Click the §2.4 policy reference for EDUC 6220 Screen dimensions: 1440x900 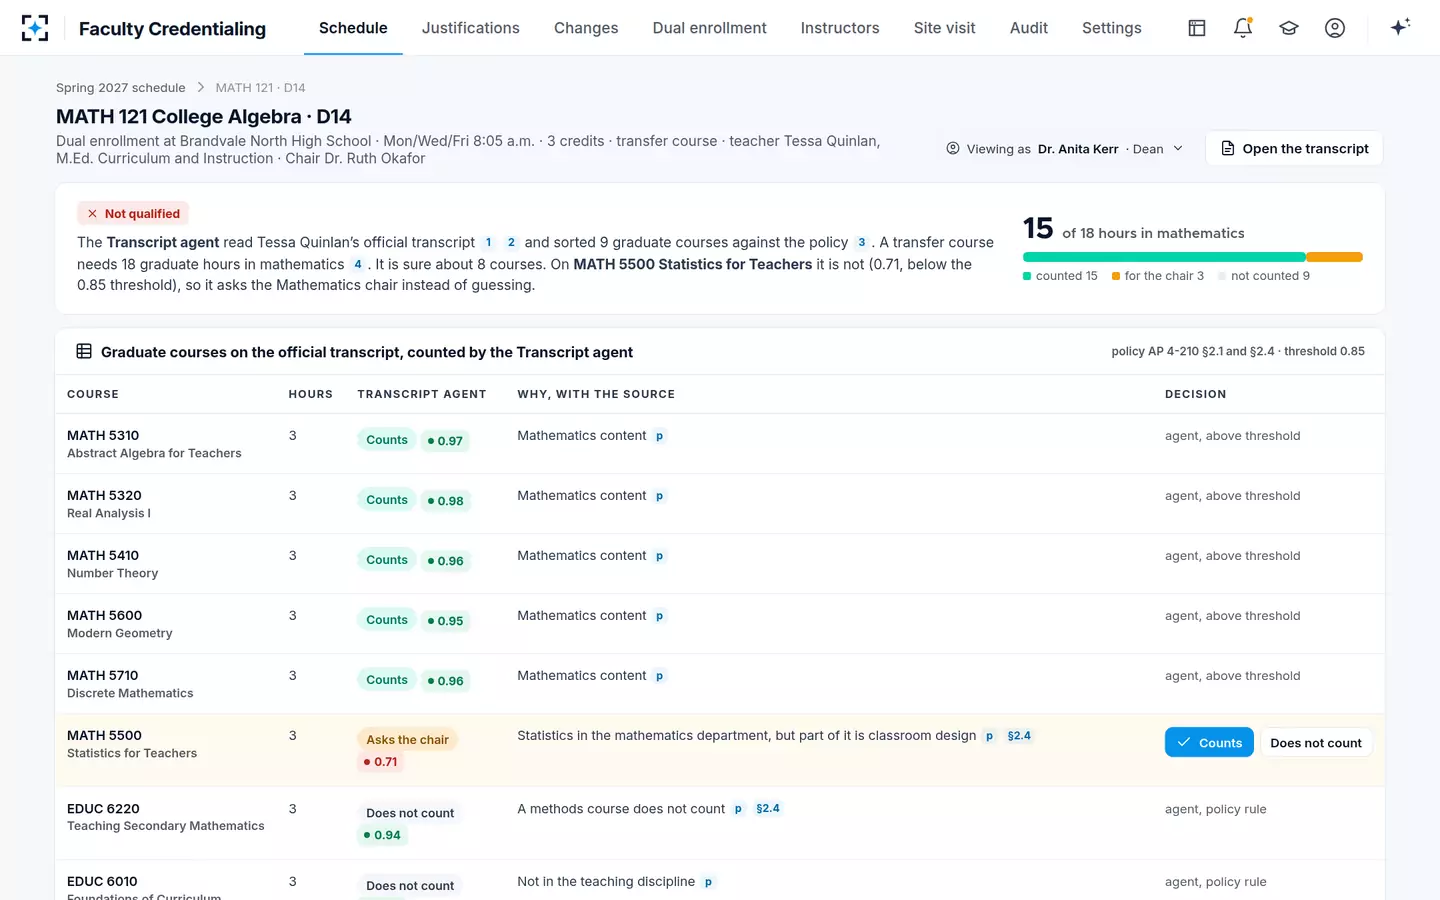click(768, 809)
